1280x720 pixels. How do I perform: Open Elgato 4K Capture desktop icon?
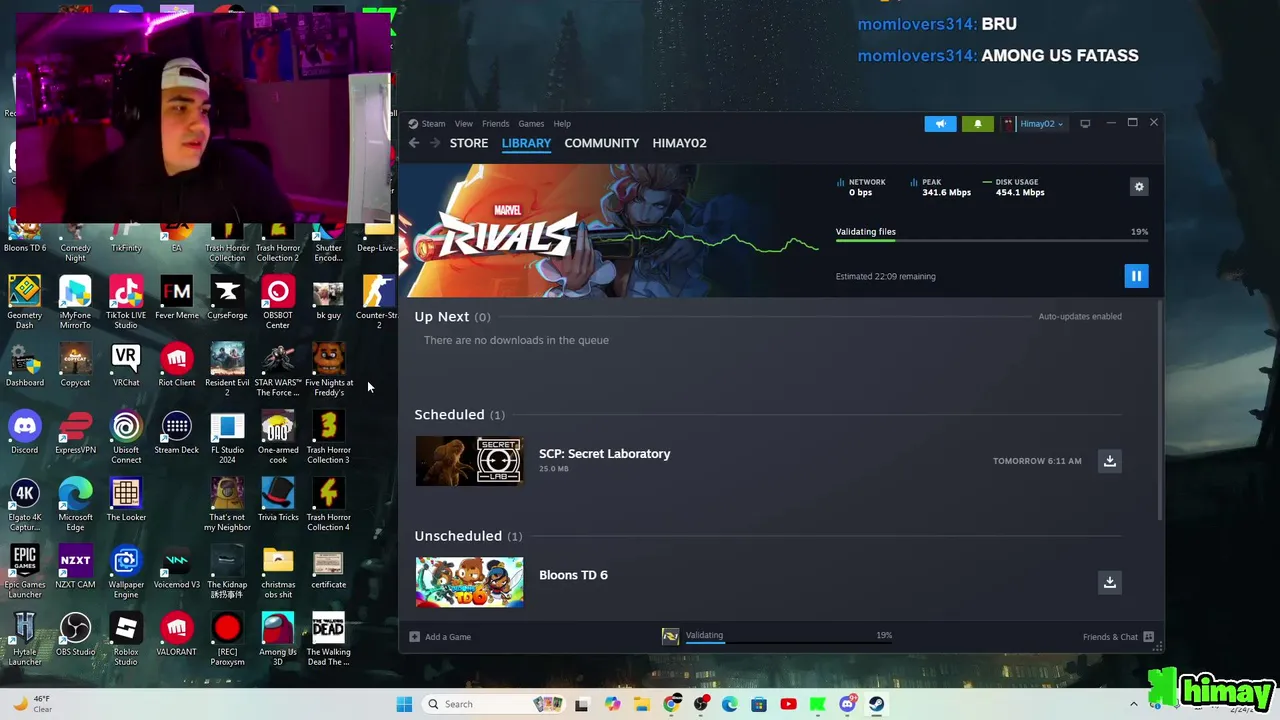25,505
